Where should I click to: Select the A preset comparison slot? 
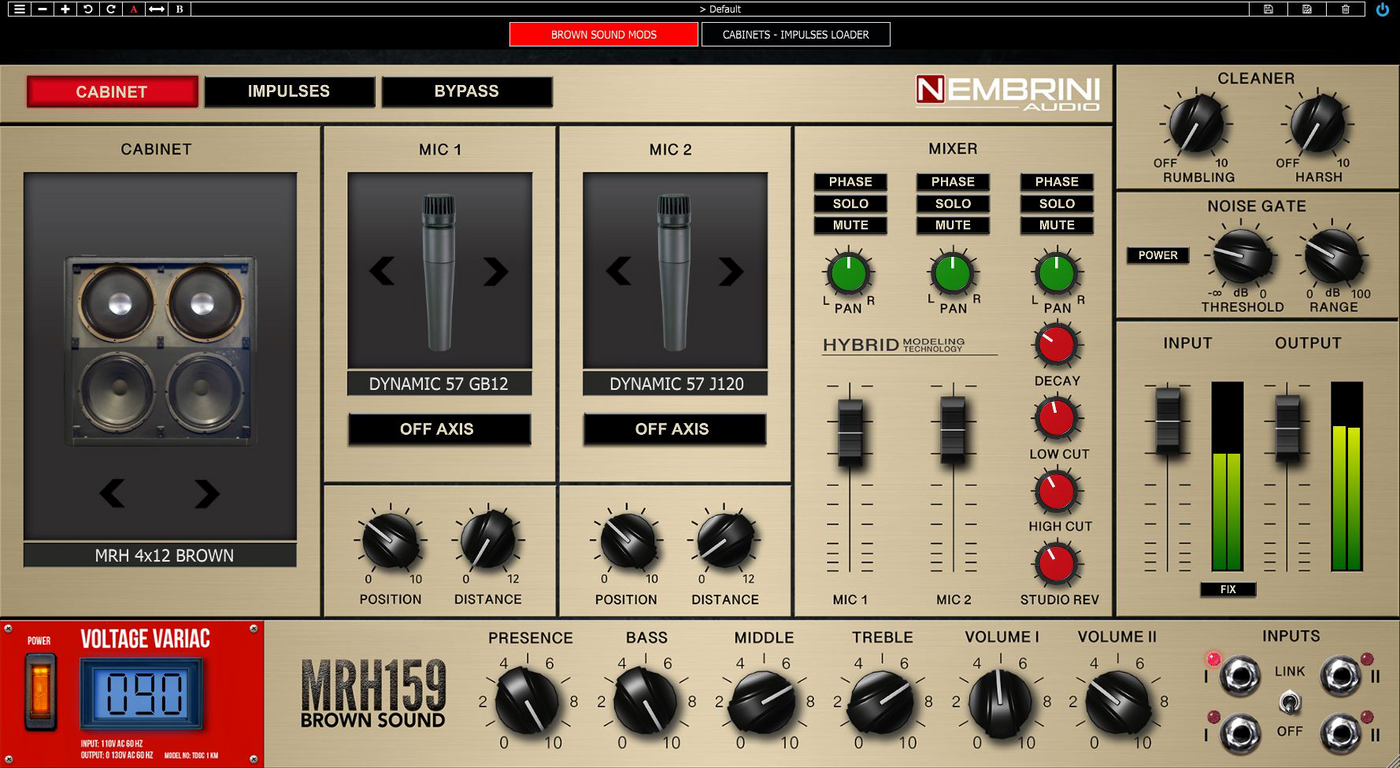134,9
